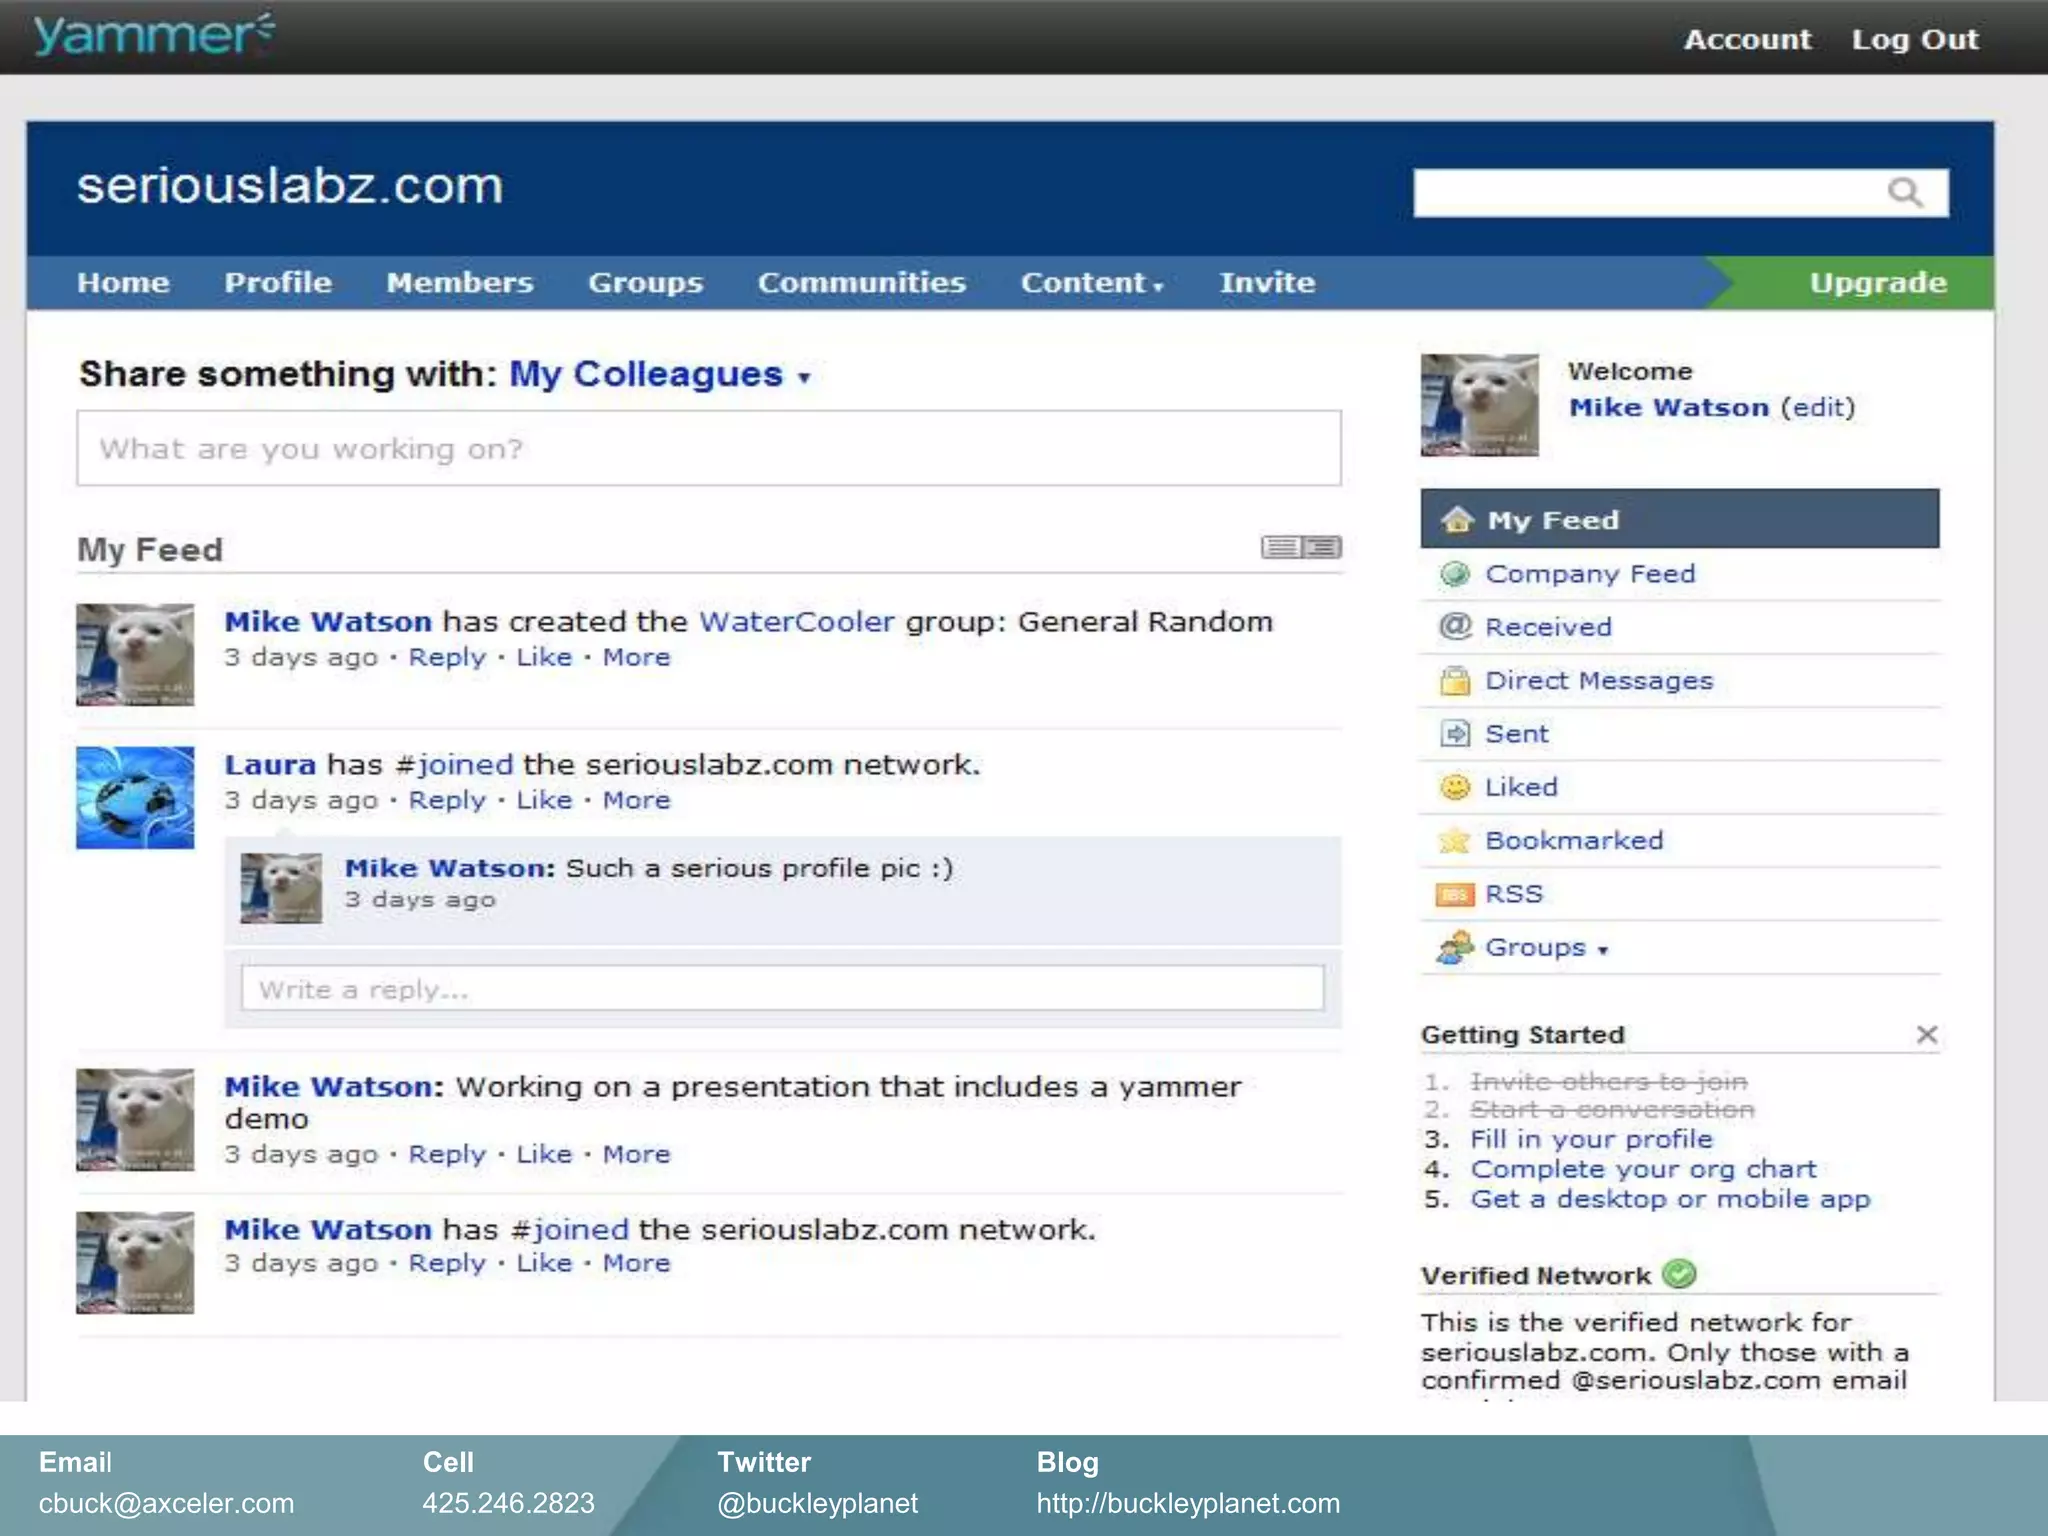Screen dimensions: 2048x1536
Task: Click the Yammer logo
Action: tap(153, 35)
